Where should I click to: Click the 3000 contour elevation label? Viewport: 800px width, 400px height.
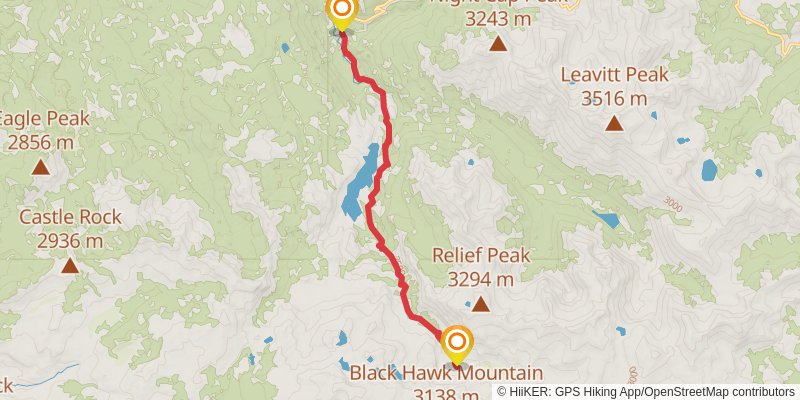pos(673,204)
